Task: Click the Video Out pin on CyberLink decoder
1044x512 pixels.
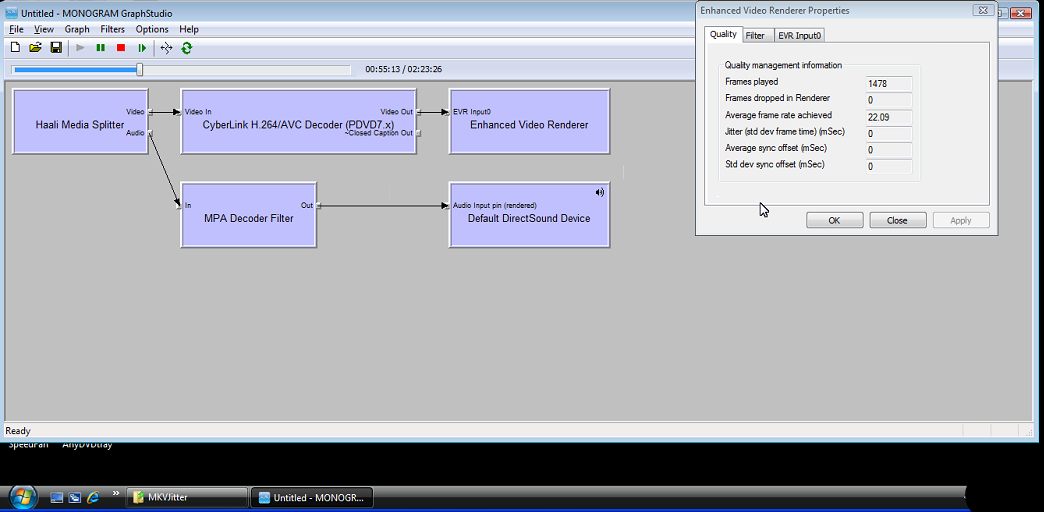Action: [419, 112]
